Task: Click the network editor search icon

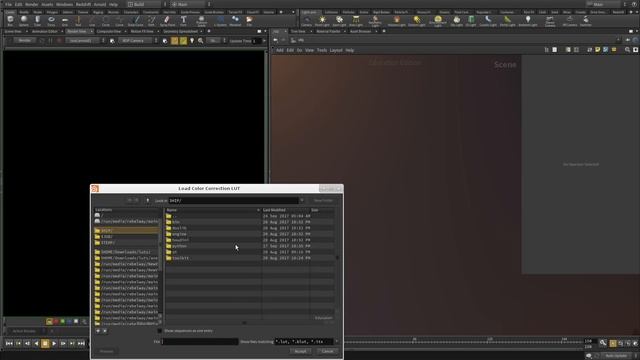Action: [x=627, y=50]
